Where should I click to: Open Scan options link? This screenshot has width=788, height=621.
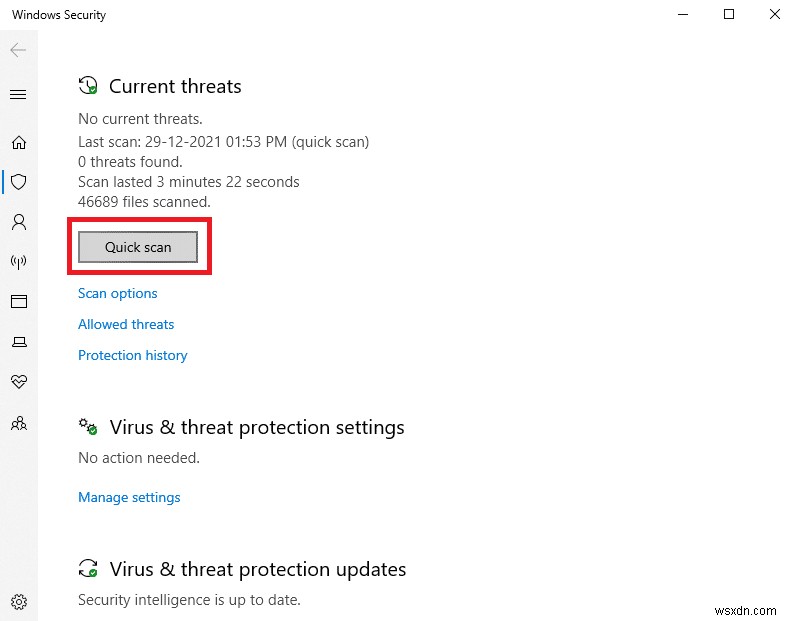point(118,293)
